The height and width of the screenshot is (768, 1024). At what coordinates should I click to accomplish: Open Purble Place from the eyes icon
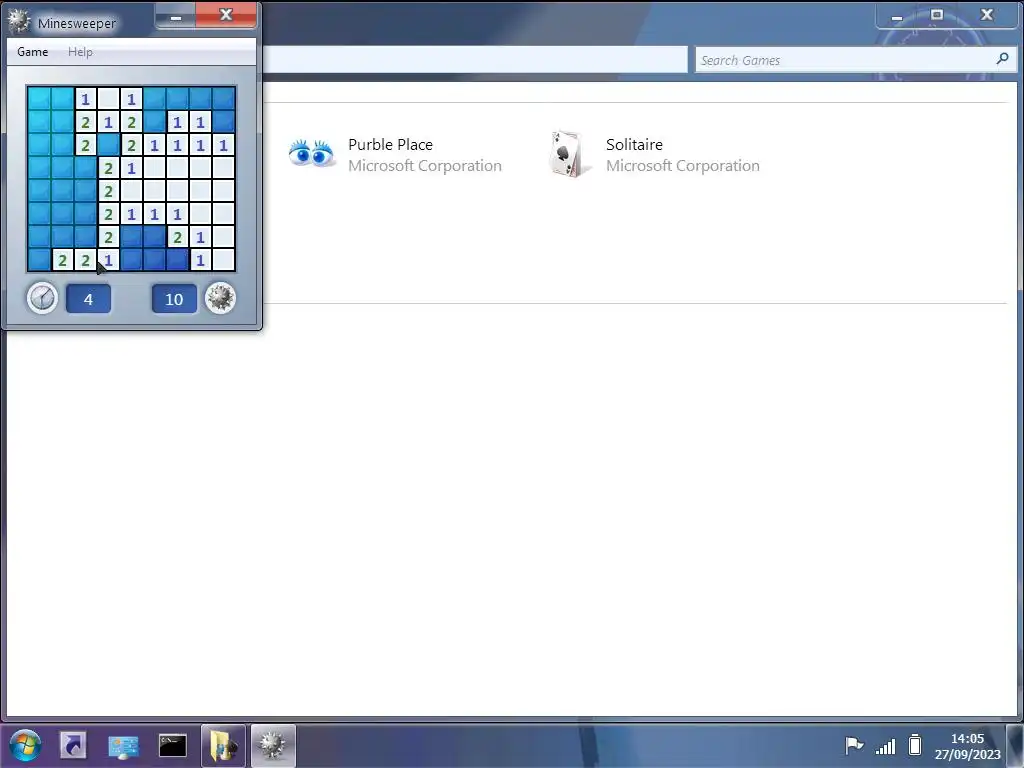coord(311,154)
